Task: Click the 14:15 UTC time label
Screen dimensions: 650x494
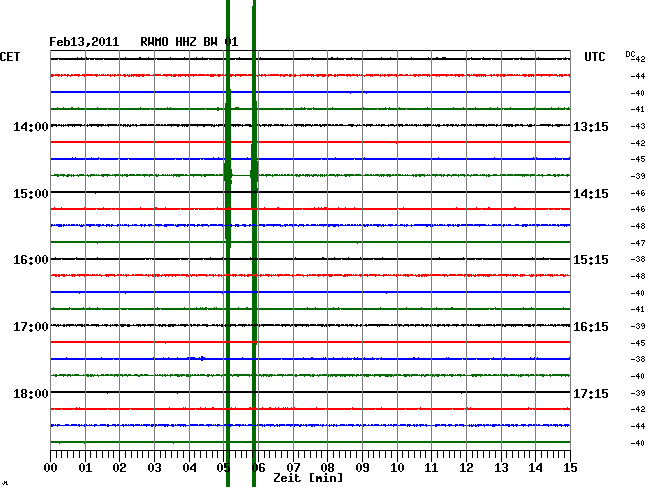Action: coord(591,194)
